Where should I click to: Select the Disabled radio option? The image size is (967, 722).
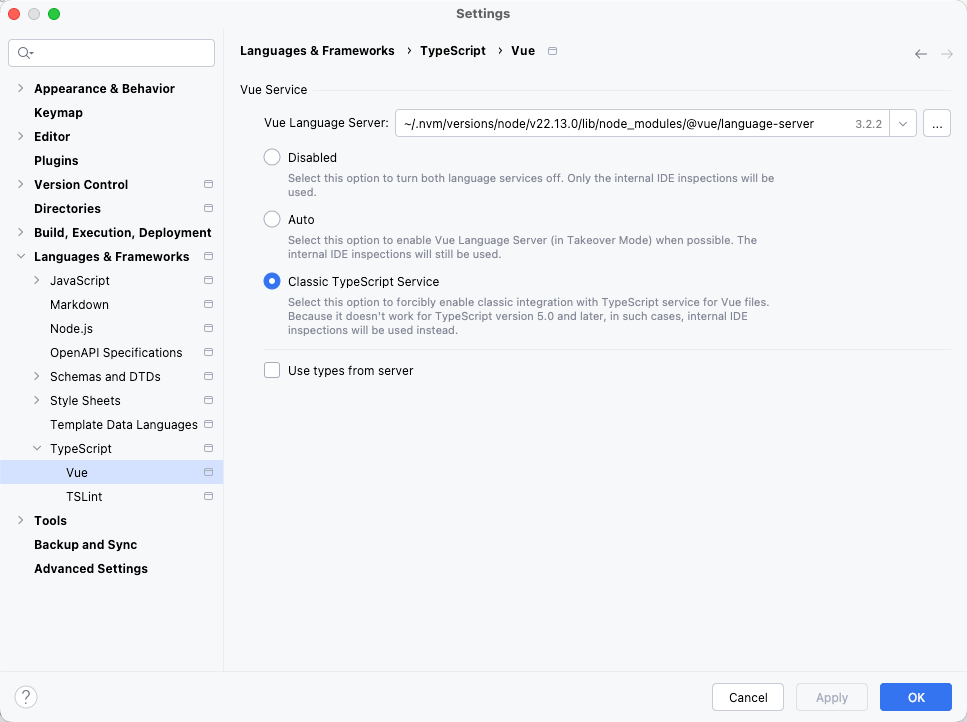click(x=272, y=157)
